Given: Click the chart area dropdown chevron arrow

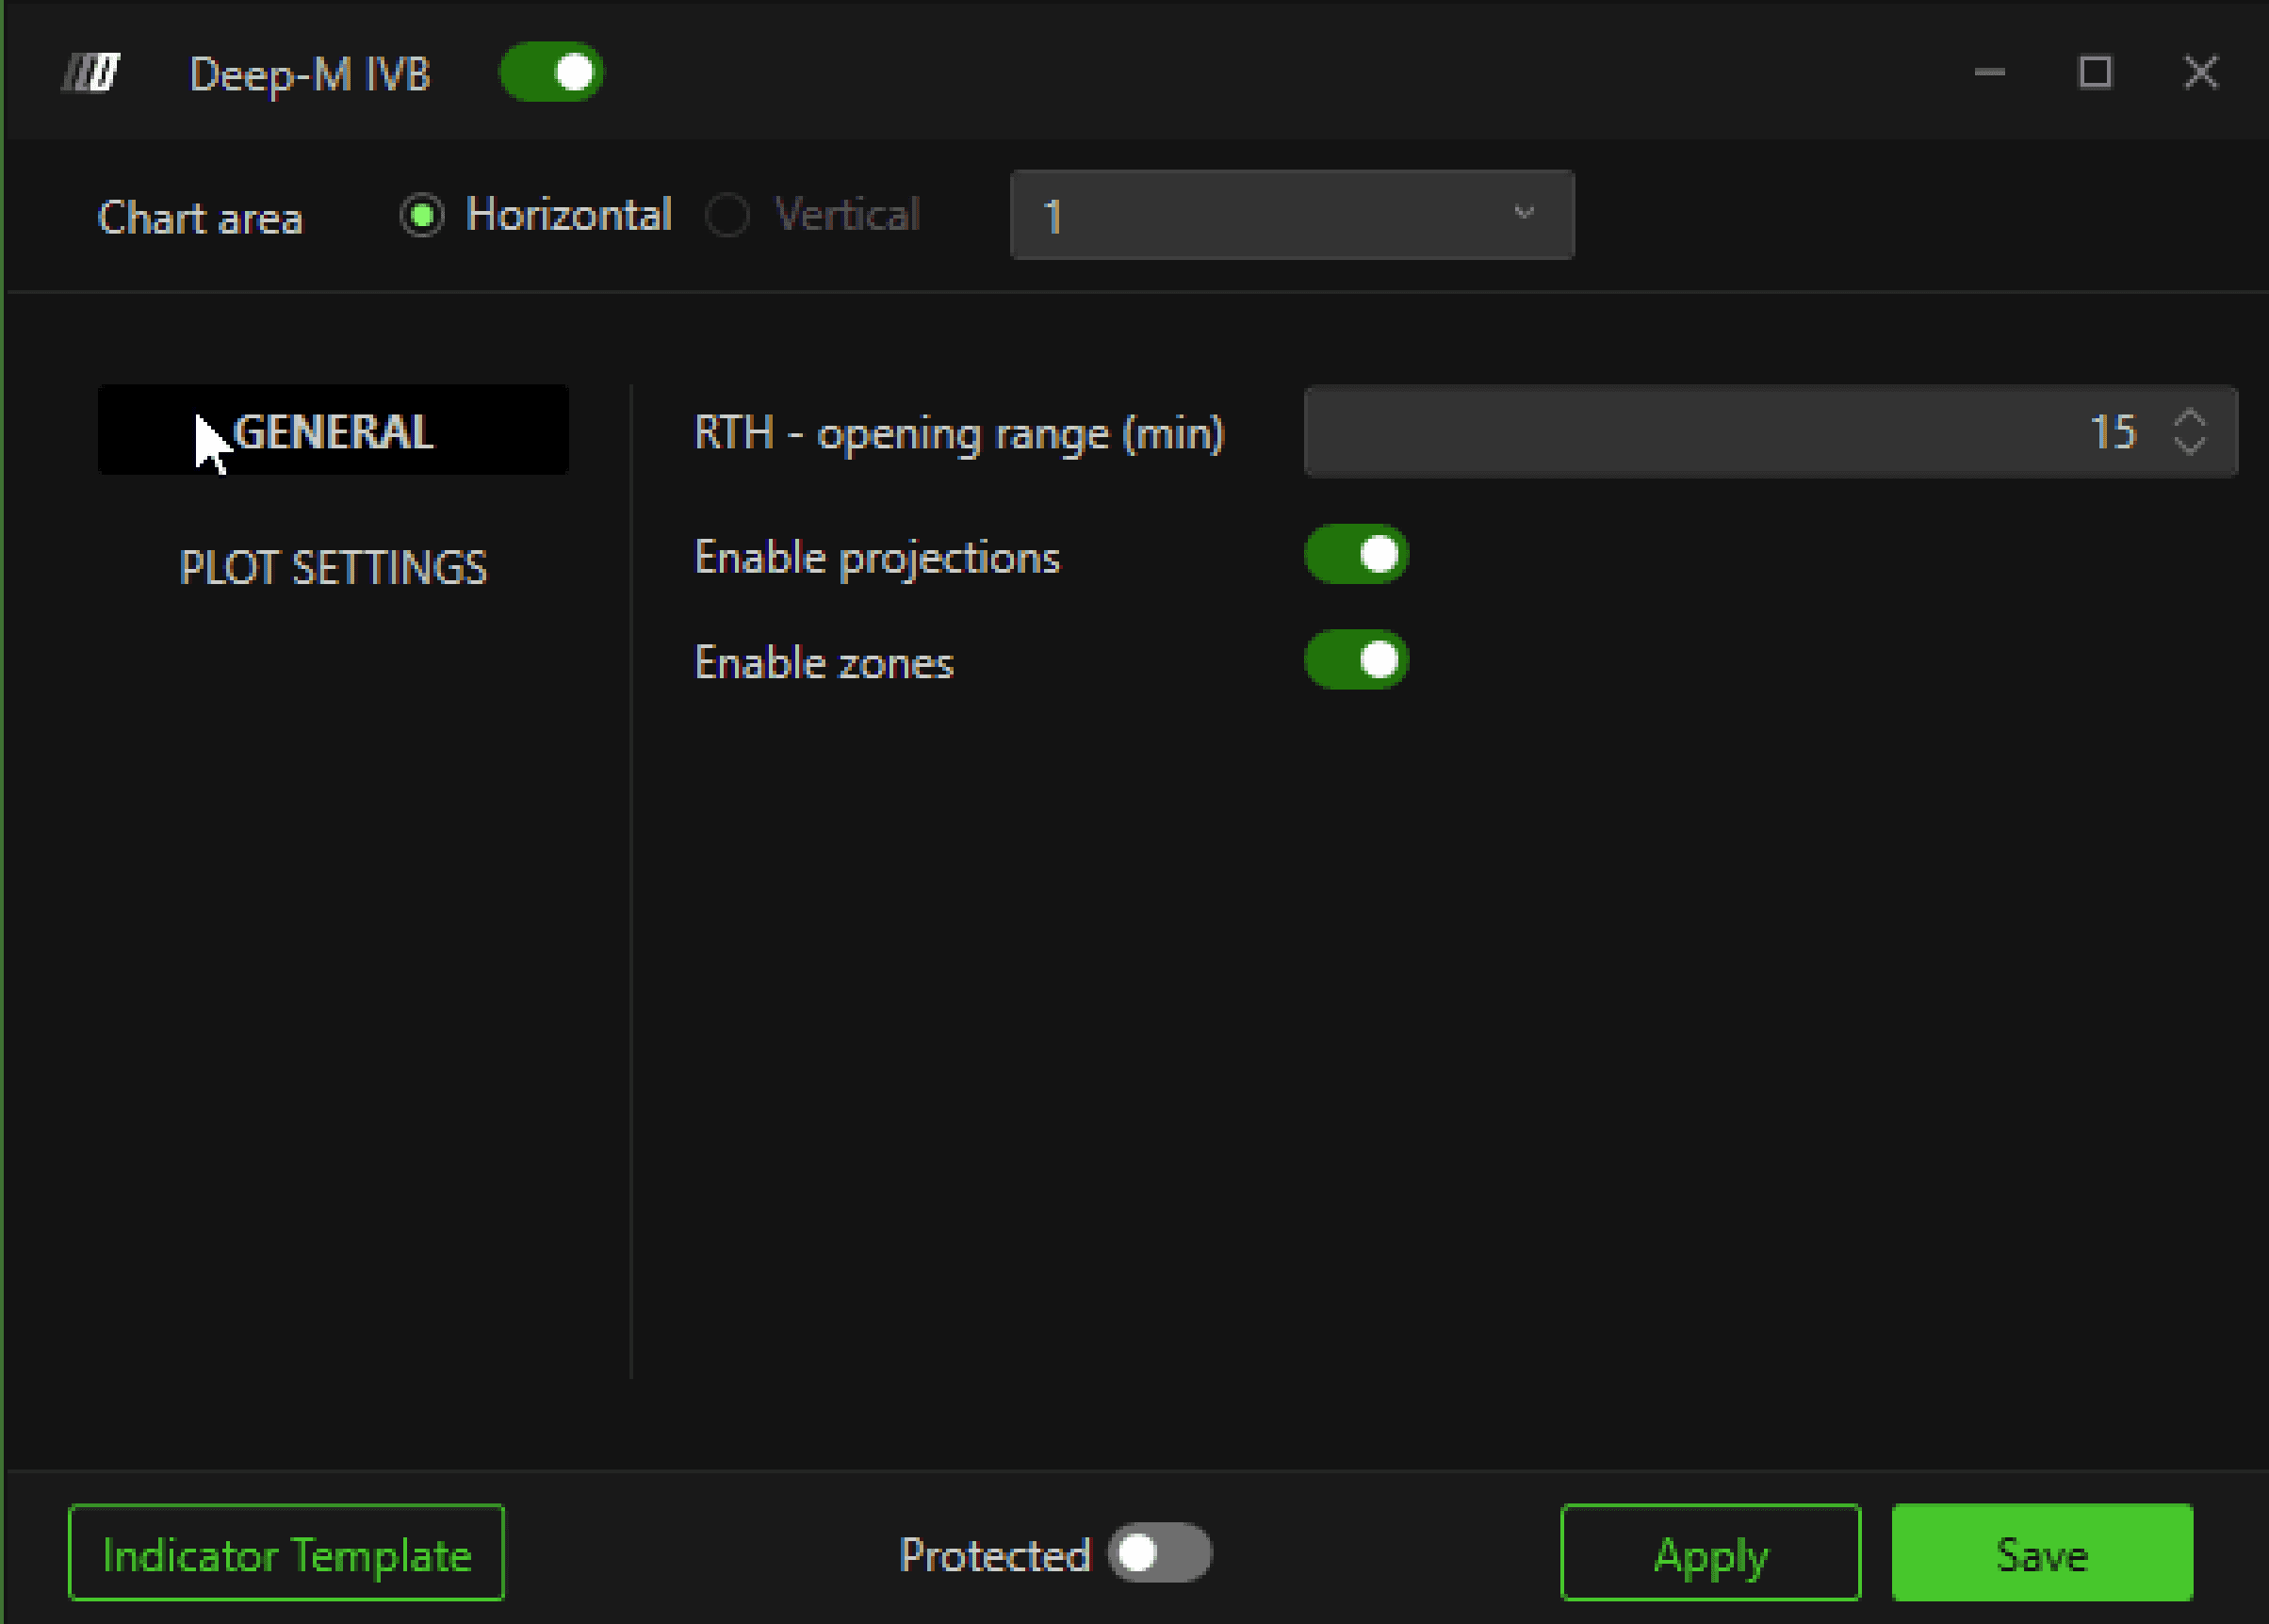Looking at the screenshot, I should pyautogui.click(x=1523, y=213).
